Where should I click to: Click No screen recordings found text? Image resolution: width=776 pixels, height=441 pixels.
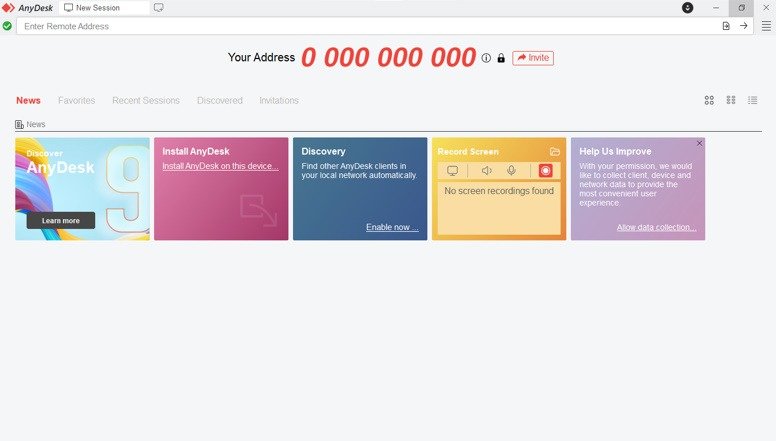pyautogui.click(x=499, y=191)
